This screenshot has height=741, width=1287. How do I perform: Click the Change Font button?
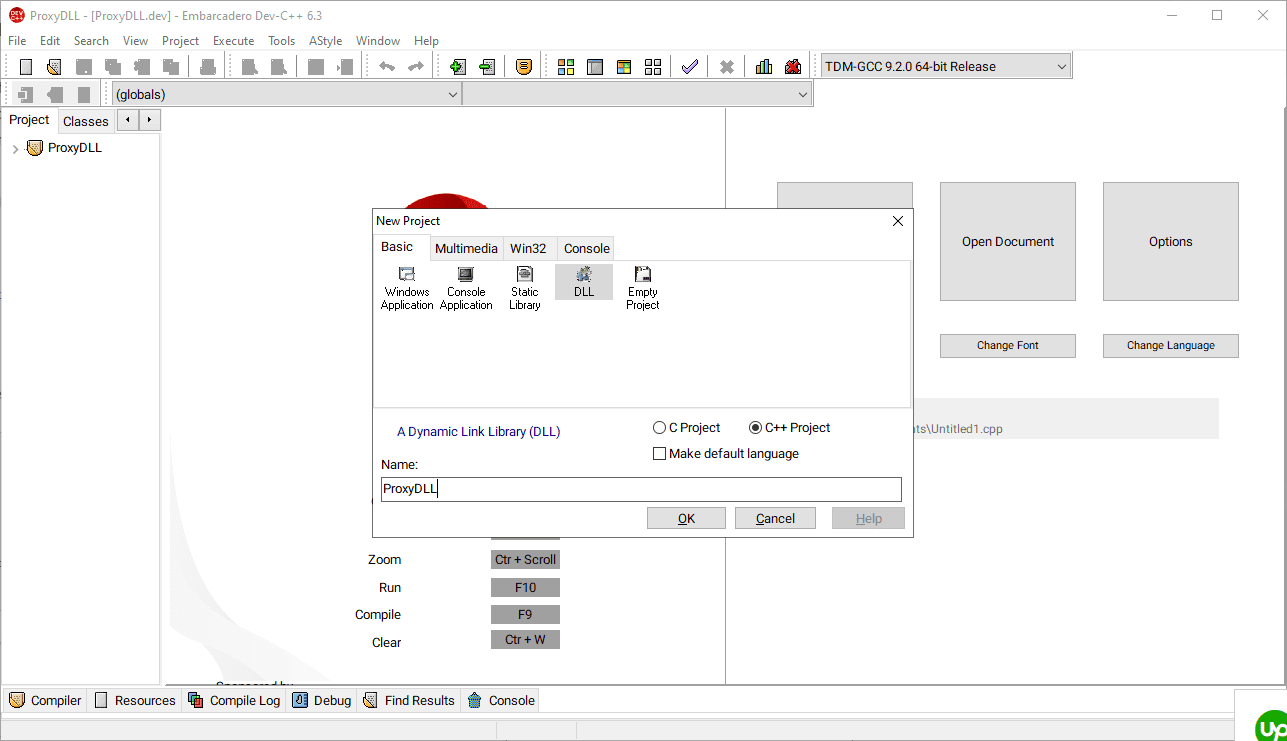tap(1008, 346)
